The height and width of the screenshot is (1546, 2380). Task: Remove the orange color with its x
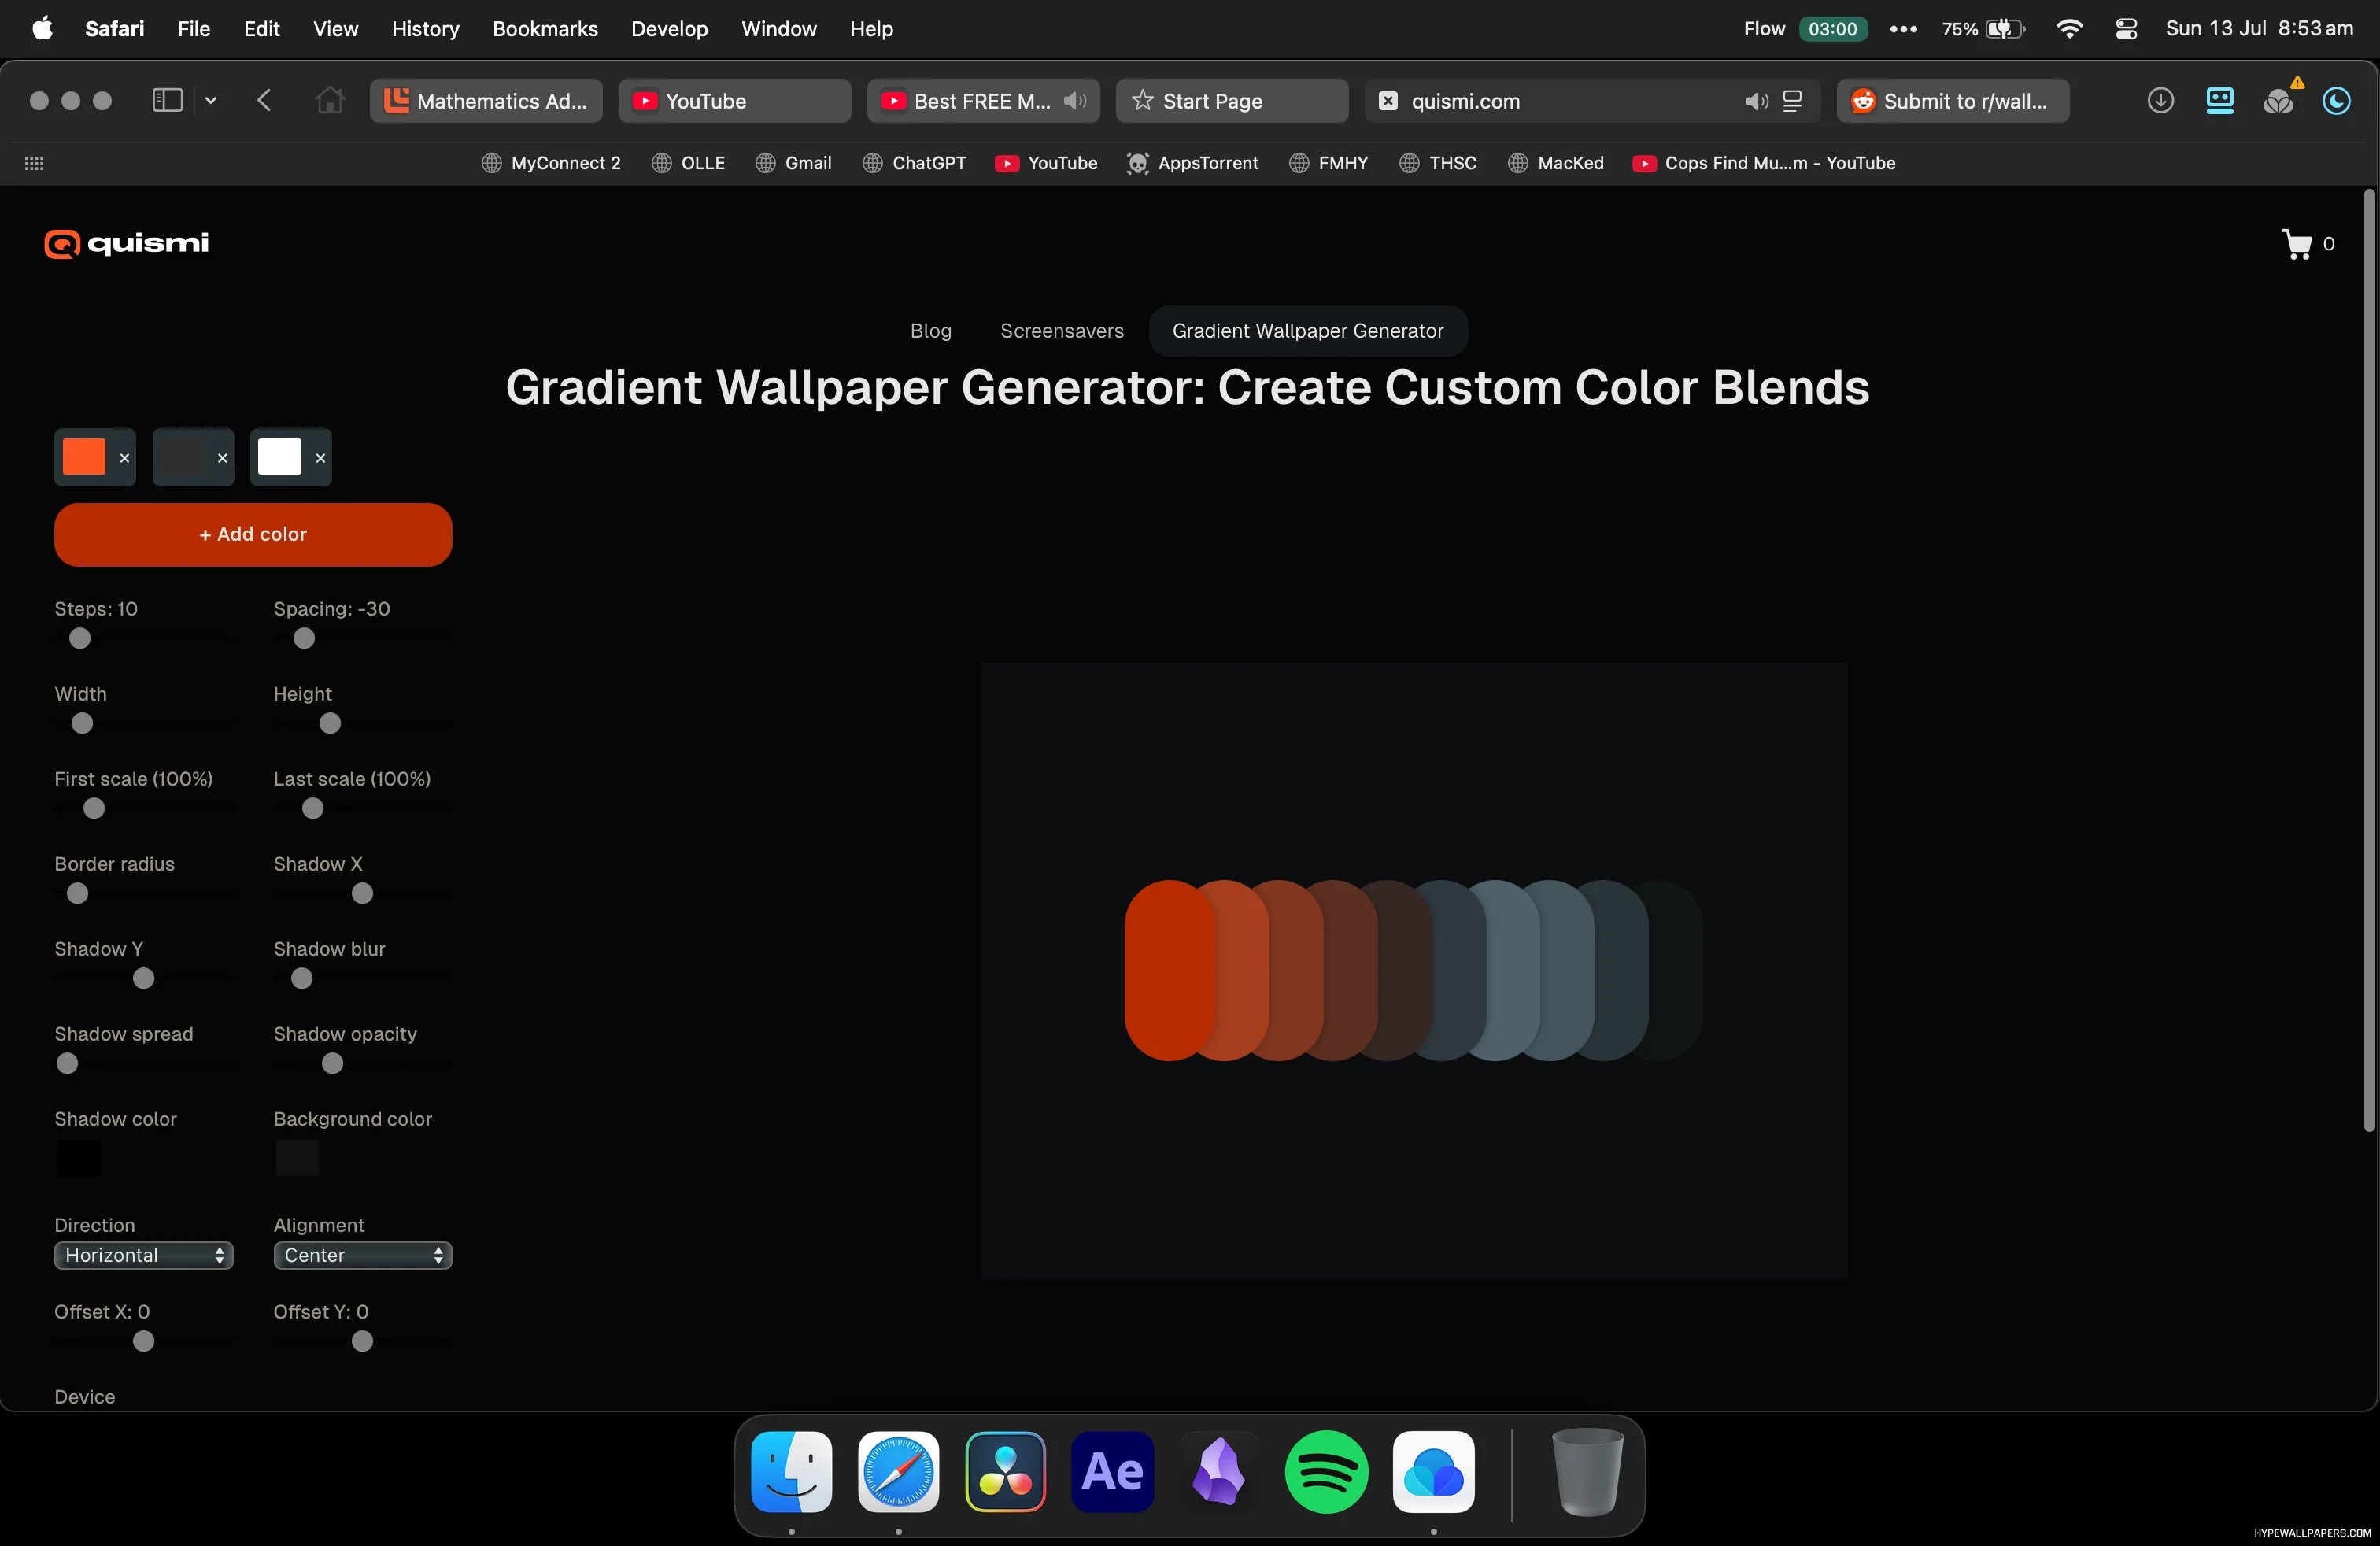124,458
